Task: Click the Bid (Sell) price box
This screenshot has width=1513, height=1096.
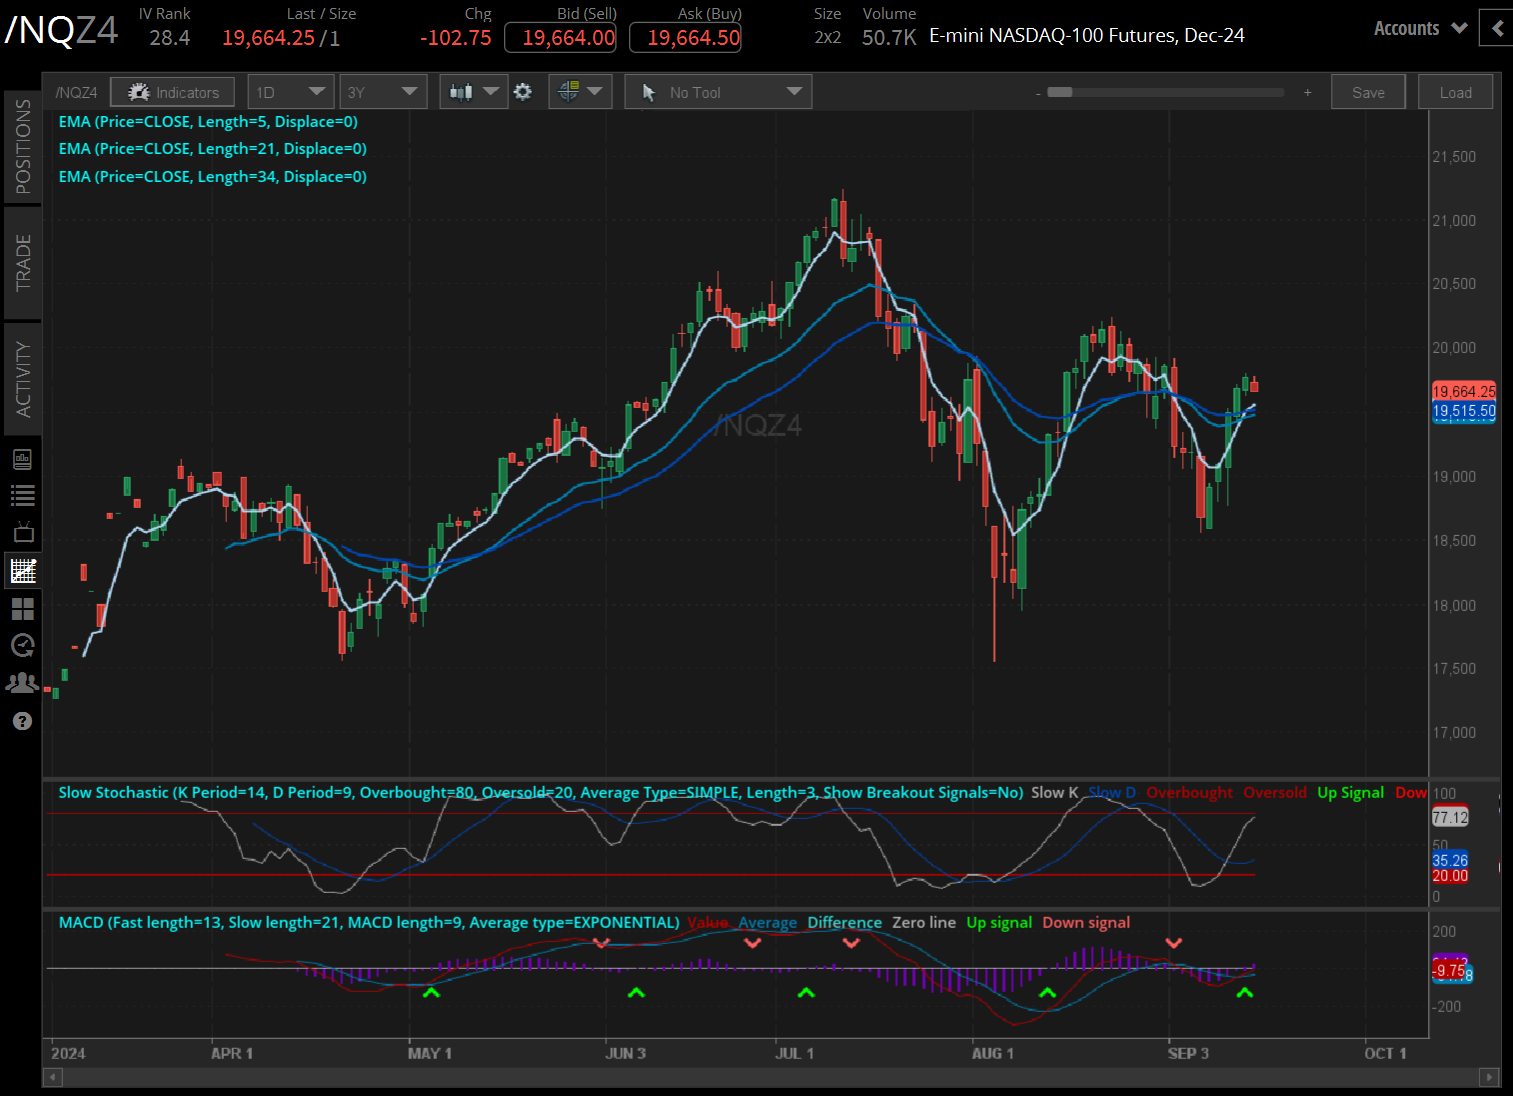Action: click(x=560, y=37)
